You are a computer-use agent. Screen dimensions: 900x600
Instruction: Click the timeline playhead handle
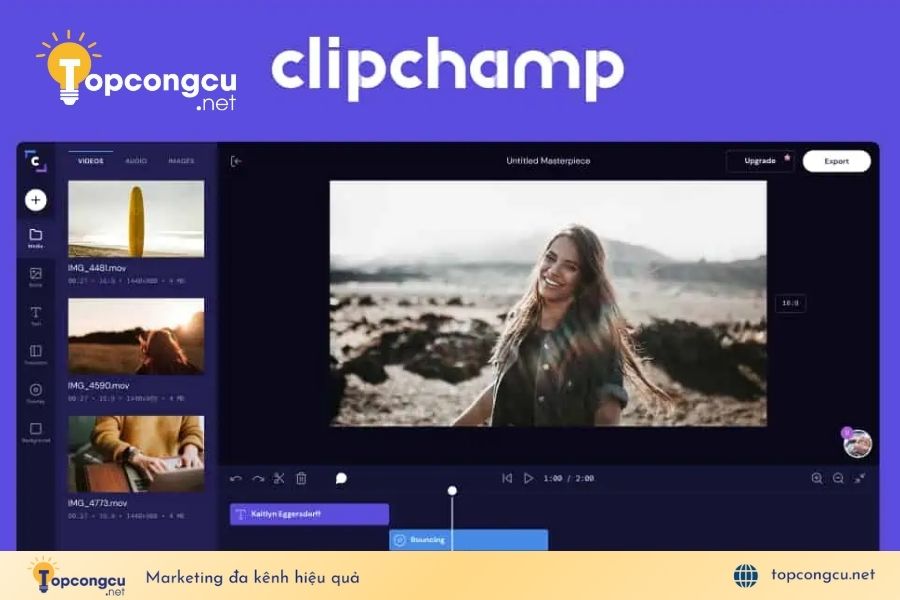[x=452, y=490]
